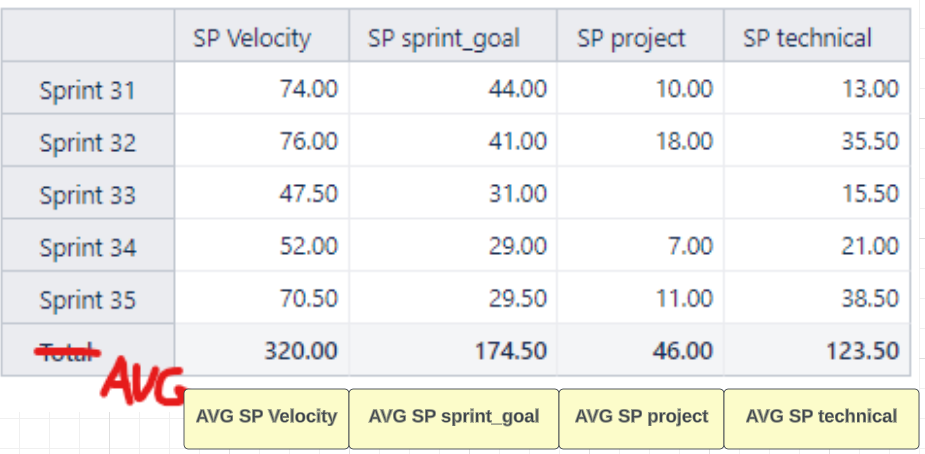The width and height of the screenshot is (925, 454).
Task: Click the 174.50 total sprint_goal cell
Action: [x=453, y=350]
